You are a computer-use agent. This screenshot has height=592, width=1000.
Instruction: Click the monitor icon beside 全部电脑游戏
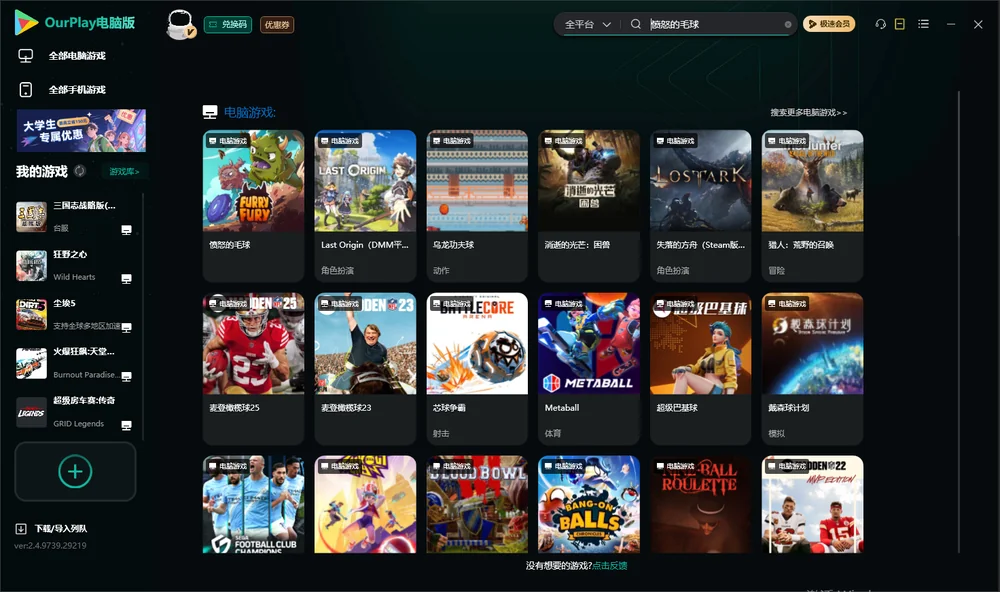26,56
